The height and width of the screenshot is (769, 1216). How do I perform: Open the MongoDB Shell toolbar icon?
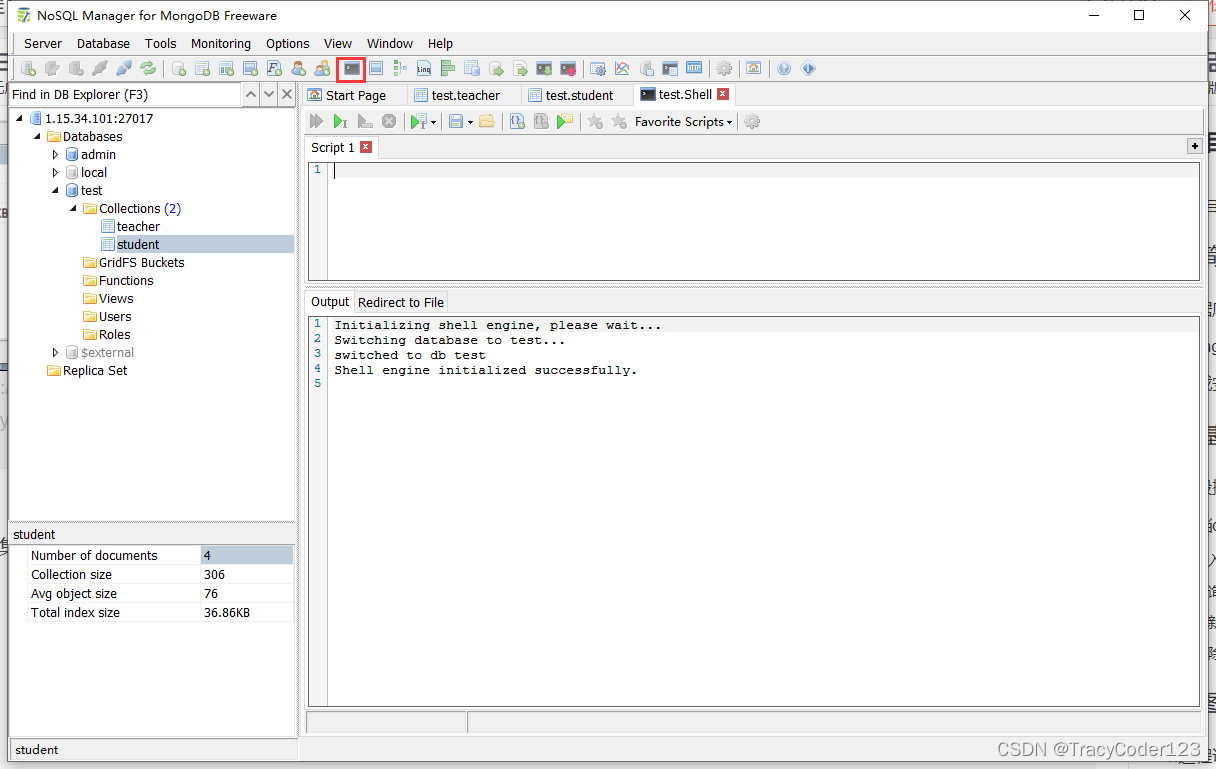click(x=351, y=69)
